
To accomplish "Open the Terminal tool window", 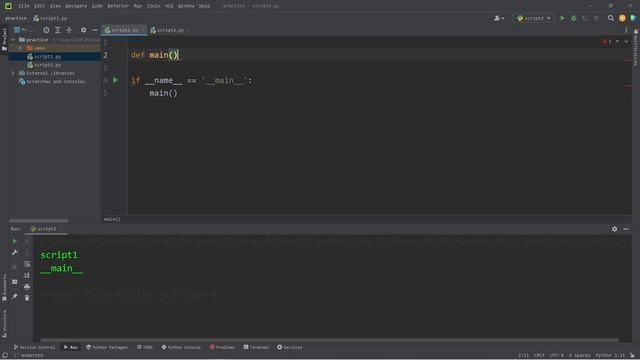I will click(x=256, y=347).
